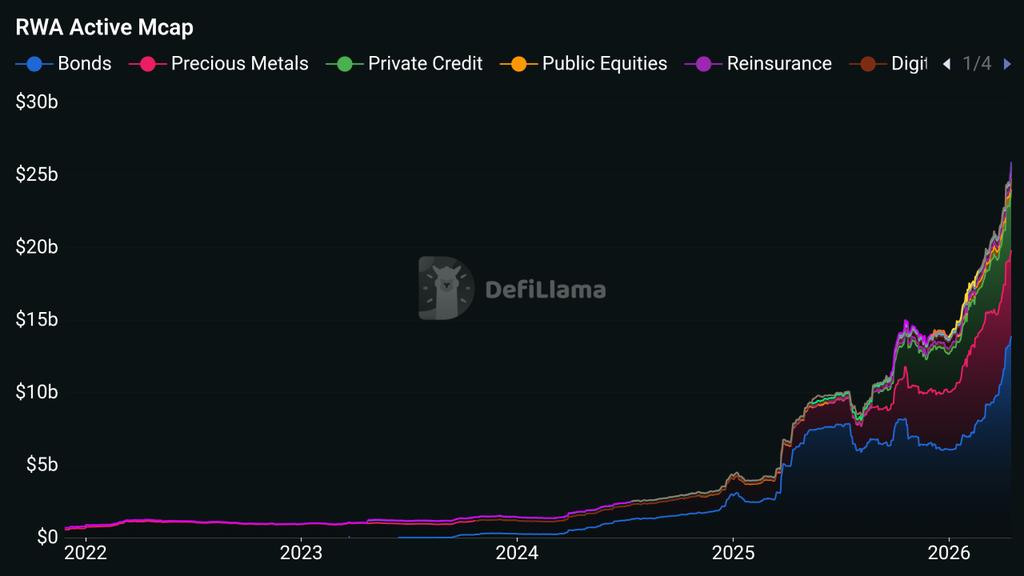Click the pink Precious Metals legend marker
Image resolution: width=1024 pixels, height=576 pixels.
(148, 64)
